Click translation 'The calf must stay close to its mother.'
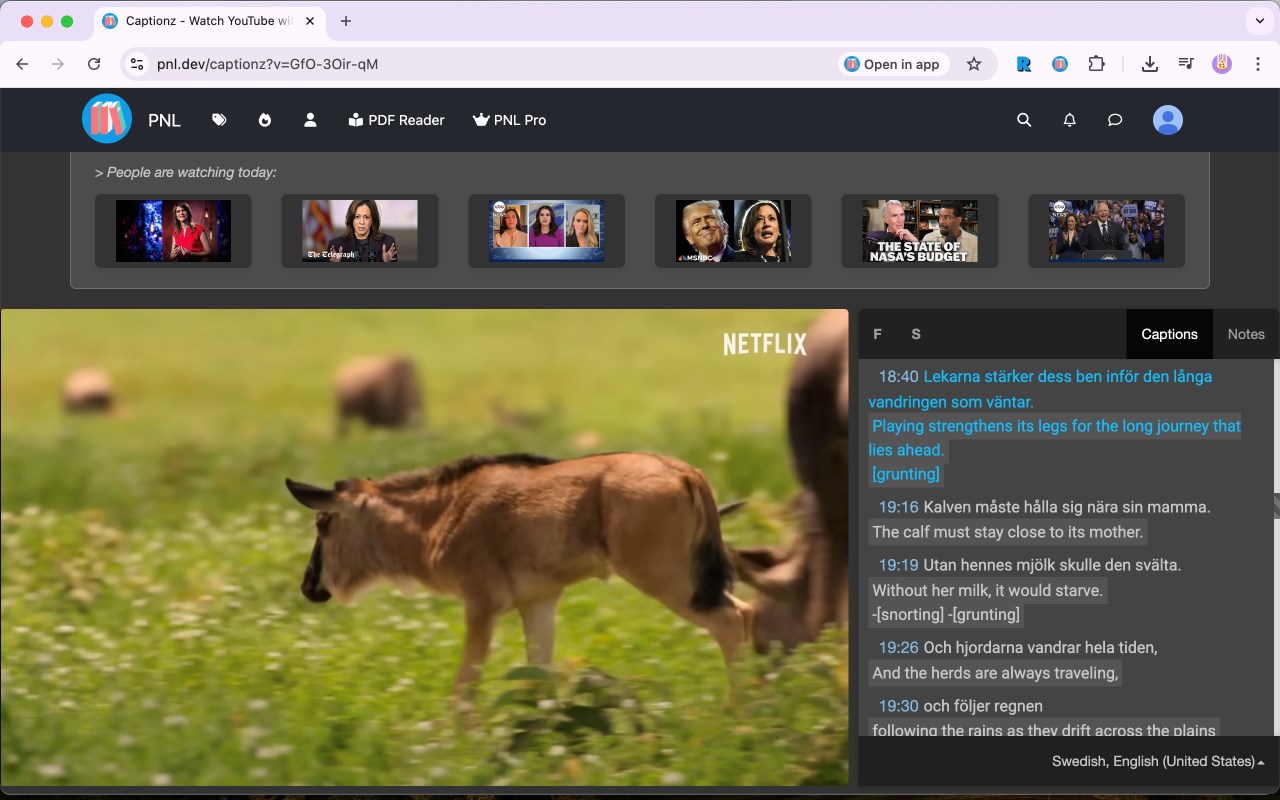This screenshot has width=1280, height=800. click(x=1007, y=532)
